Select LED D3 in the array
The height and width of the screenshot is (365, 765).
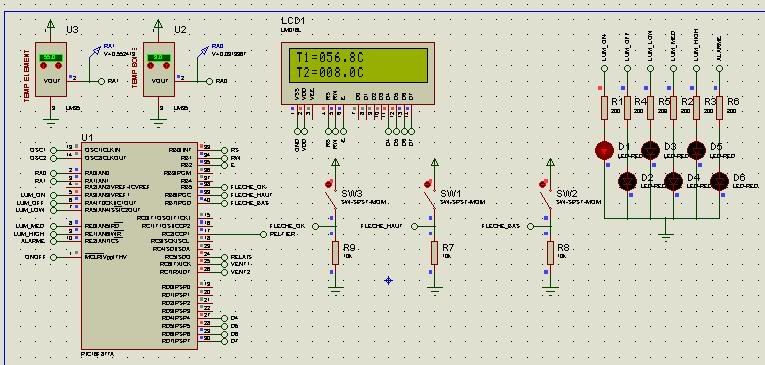(650, 150)
